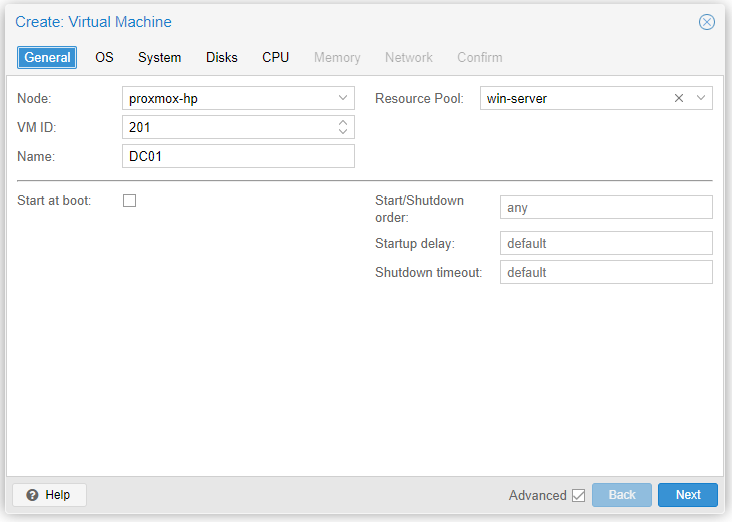Screen dimensions: 732x522
Task: Click the Startup delay input
Action: click(x=606, y=243)
